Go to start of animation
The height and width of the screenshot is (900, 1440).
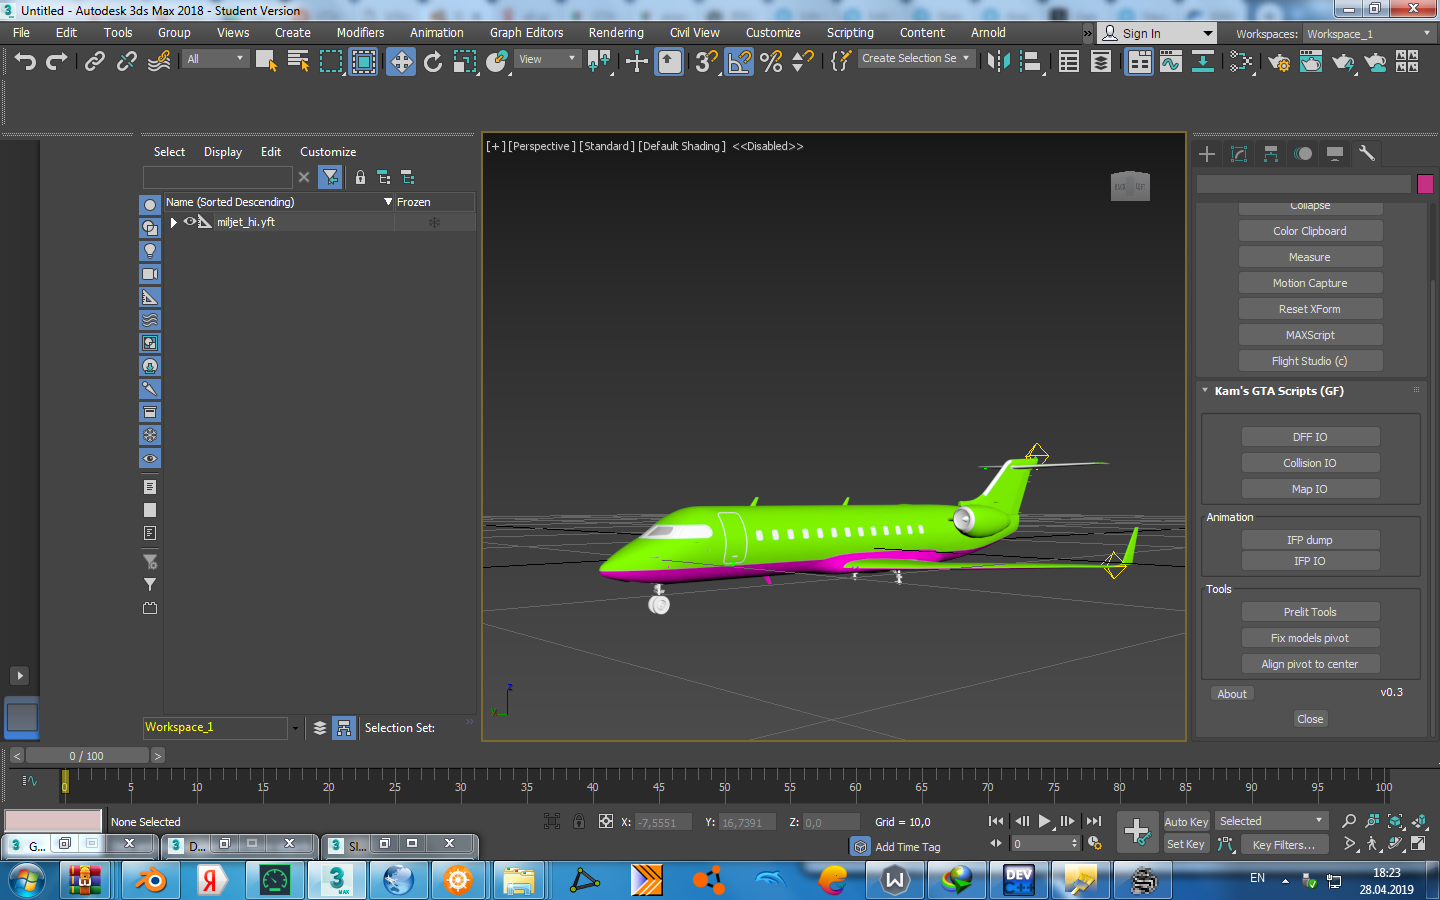click(x=996, y=821)
